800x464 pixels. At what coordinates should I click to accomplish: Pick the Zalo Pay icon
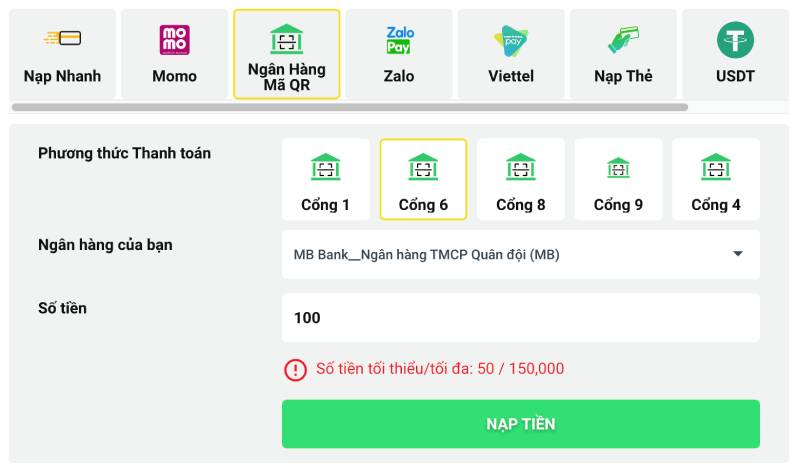click(399, 39)
